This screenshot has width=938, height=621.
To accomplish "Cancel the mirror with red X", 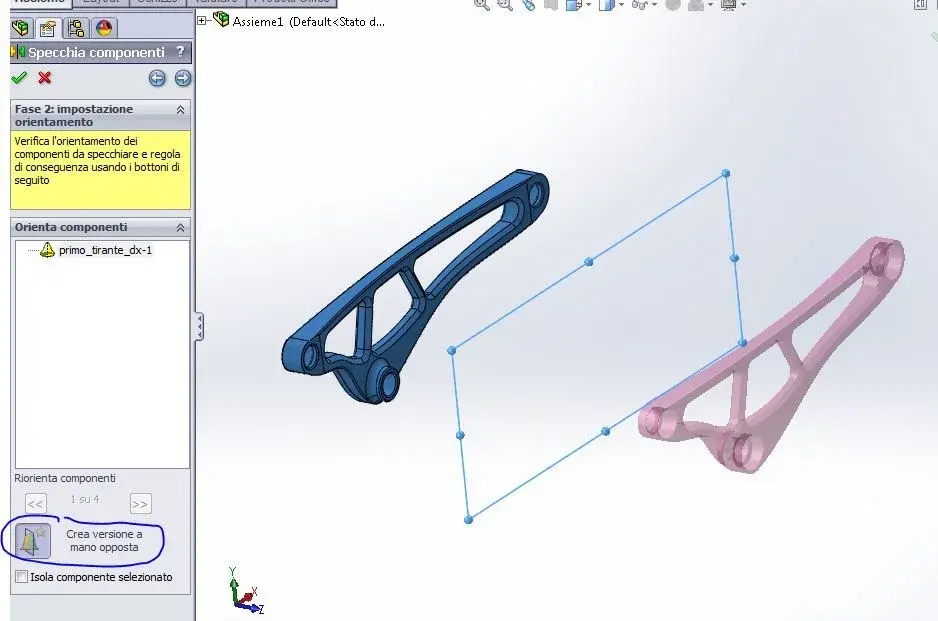I will click(x=44, y=78).
